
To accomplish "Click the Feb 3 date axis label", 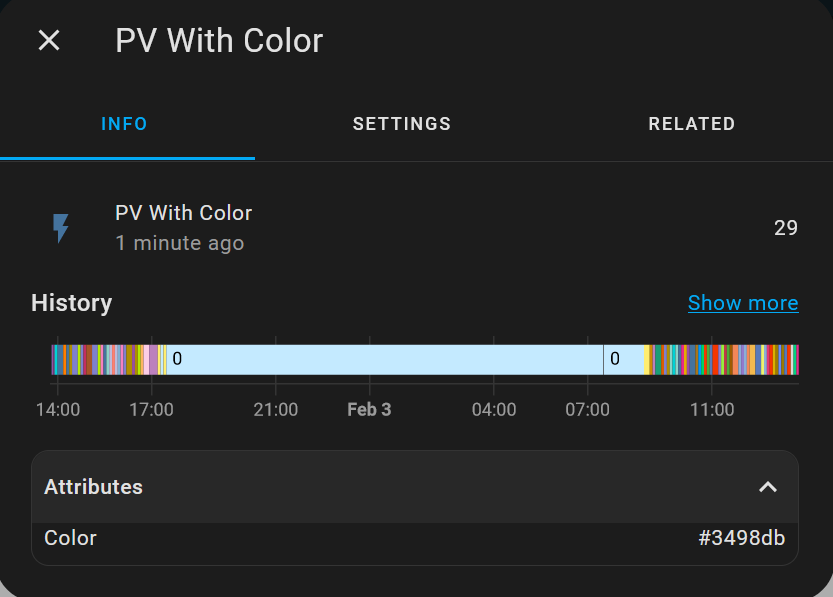I will (369, 410).
